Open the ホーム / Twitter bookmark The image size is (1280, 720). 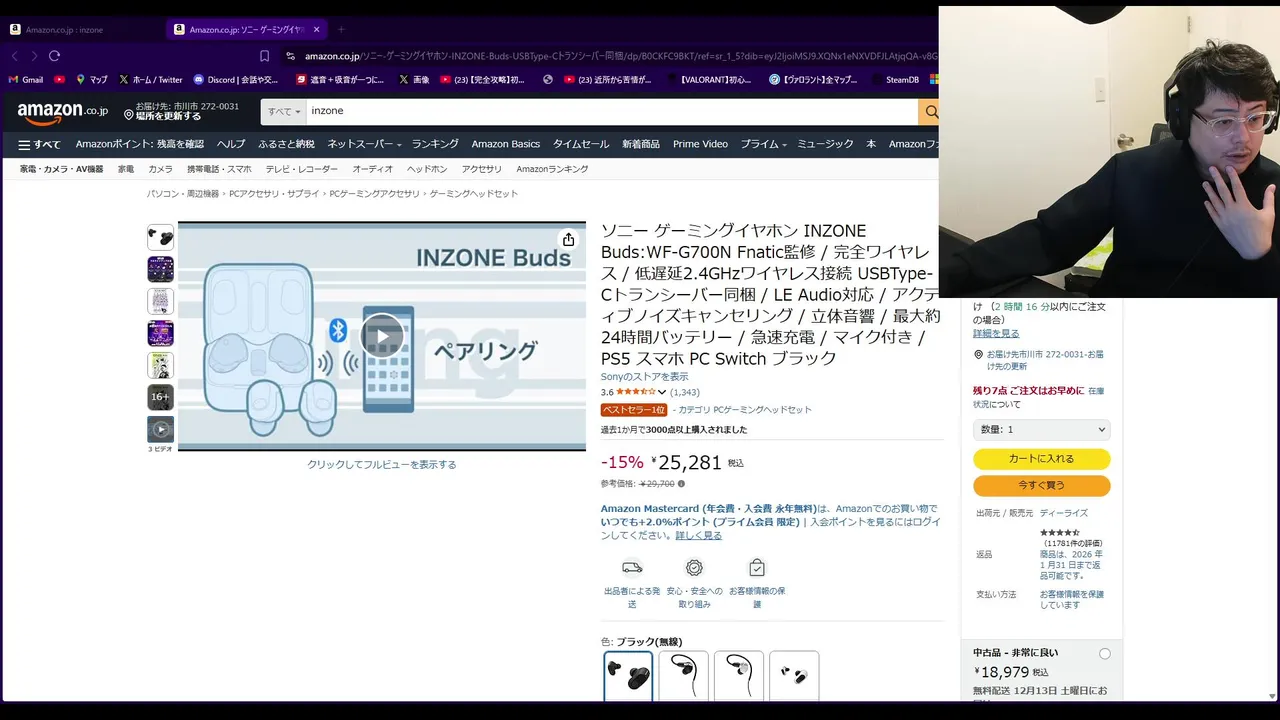pyautogui.click(x=151, y=79)
